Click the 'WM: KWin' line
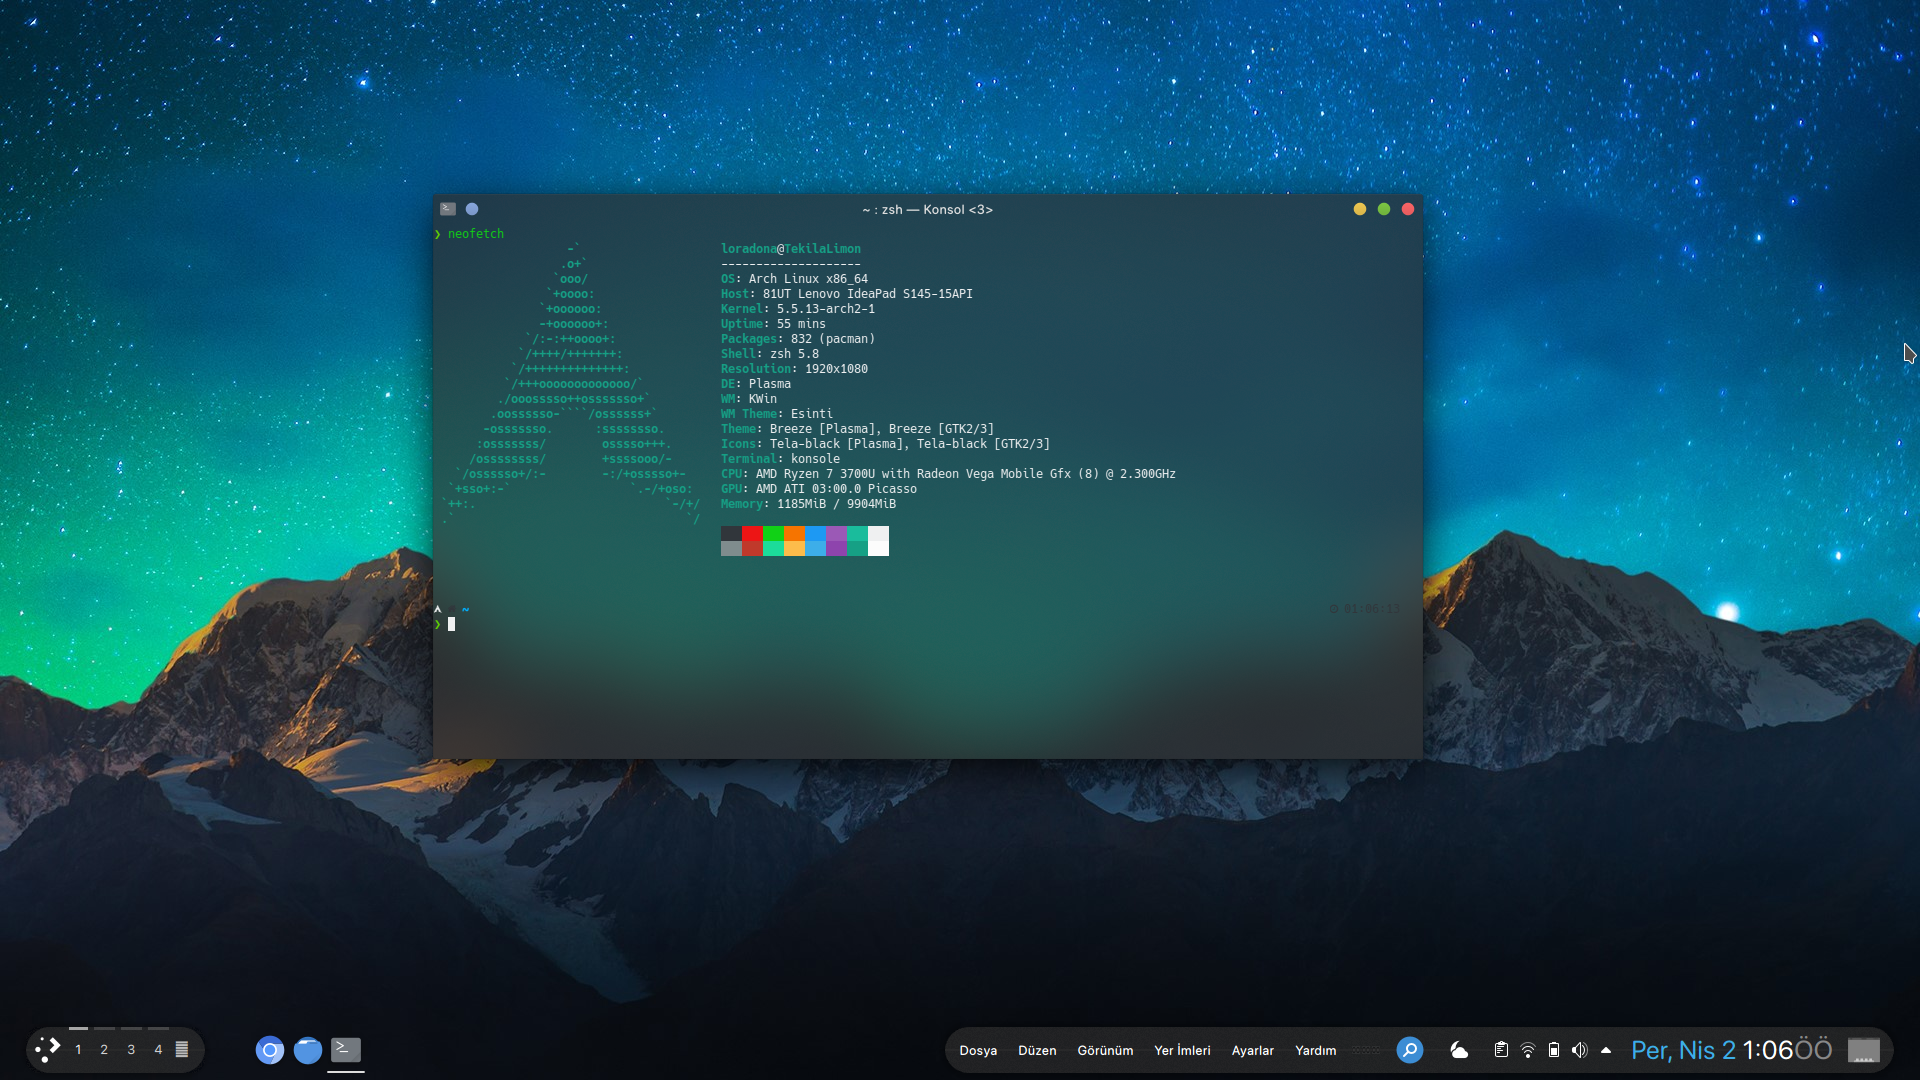 click(x=749, y=399)
